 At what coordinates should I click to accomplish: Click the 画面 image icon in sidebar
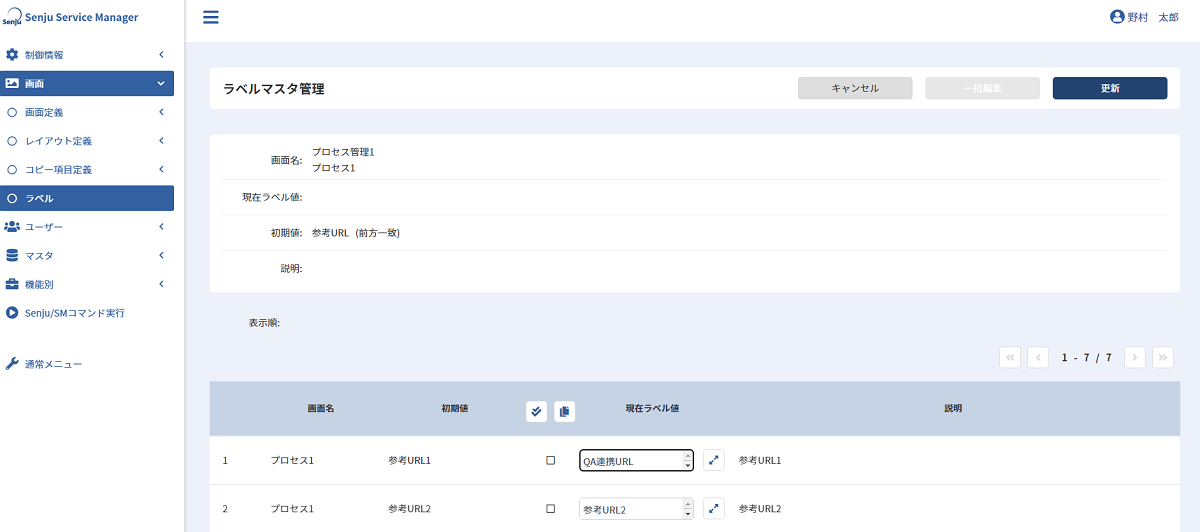12,83
